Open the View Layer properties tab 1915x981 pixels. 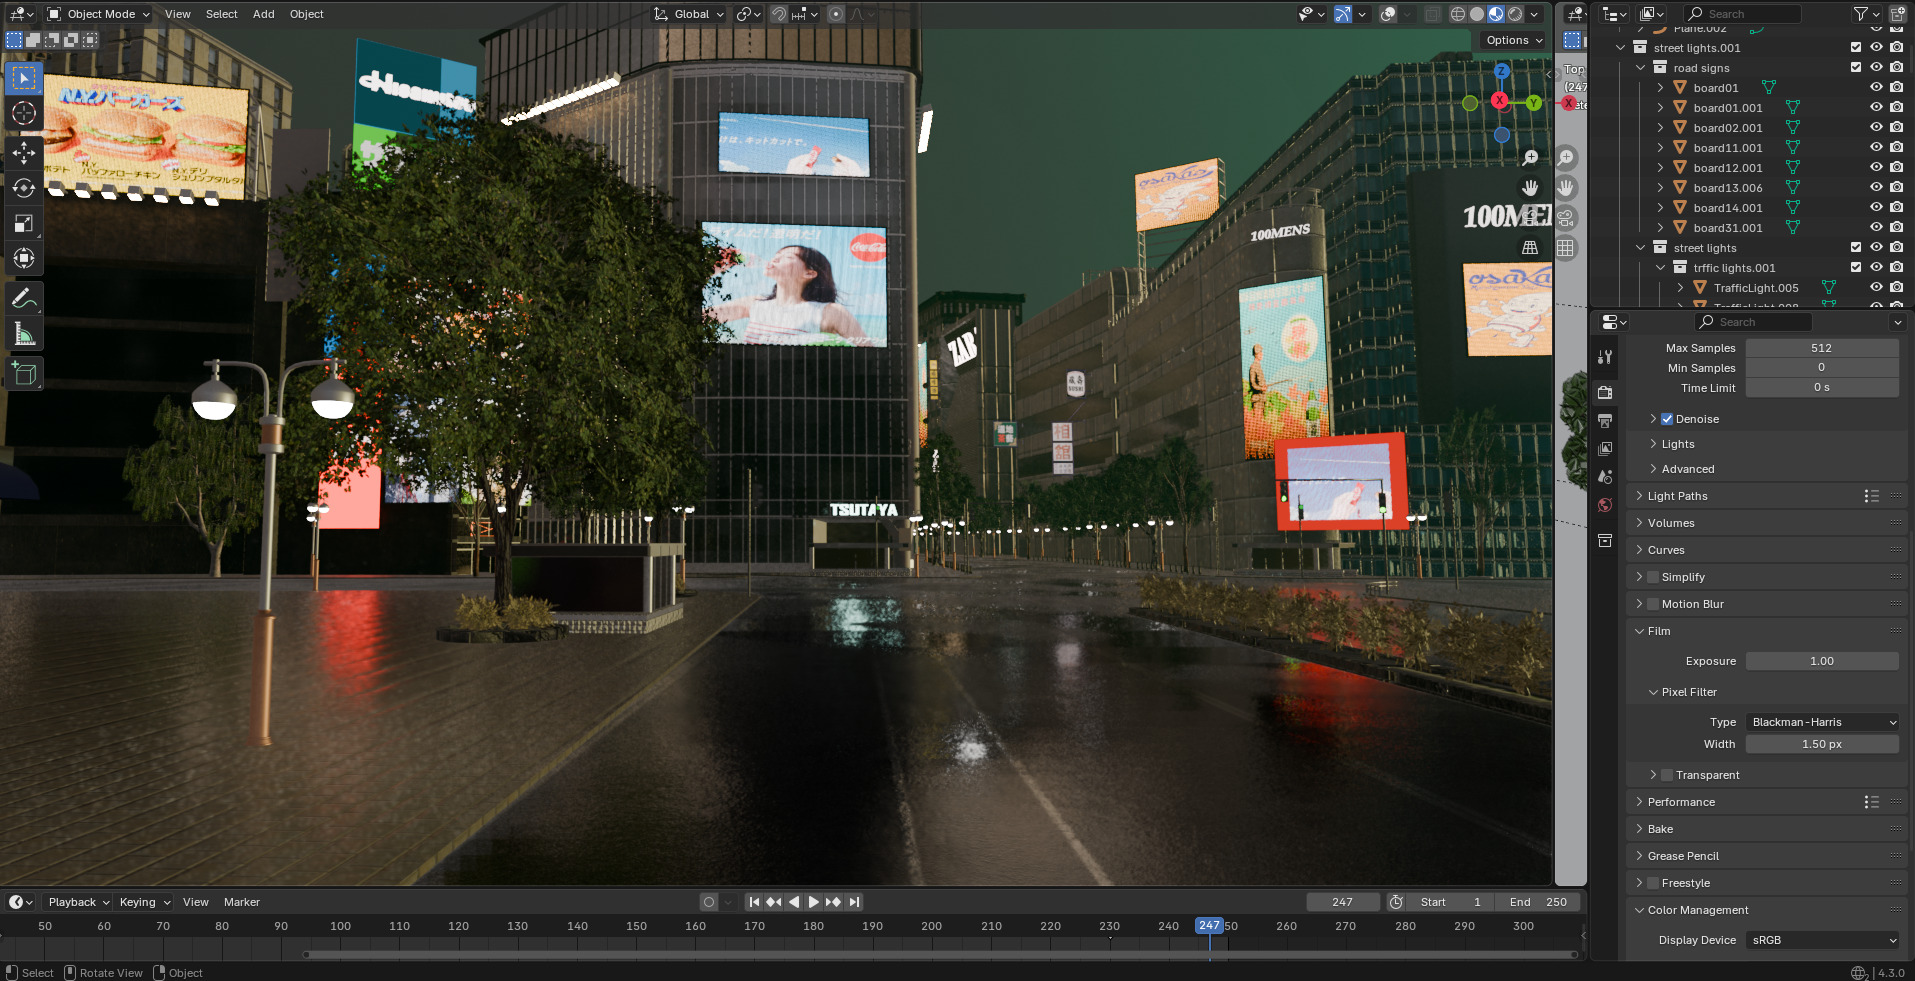tap(1605, 449)
